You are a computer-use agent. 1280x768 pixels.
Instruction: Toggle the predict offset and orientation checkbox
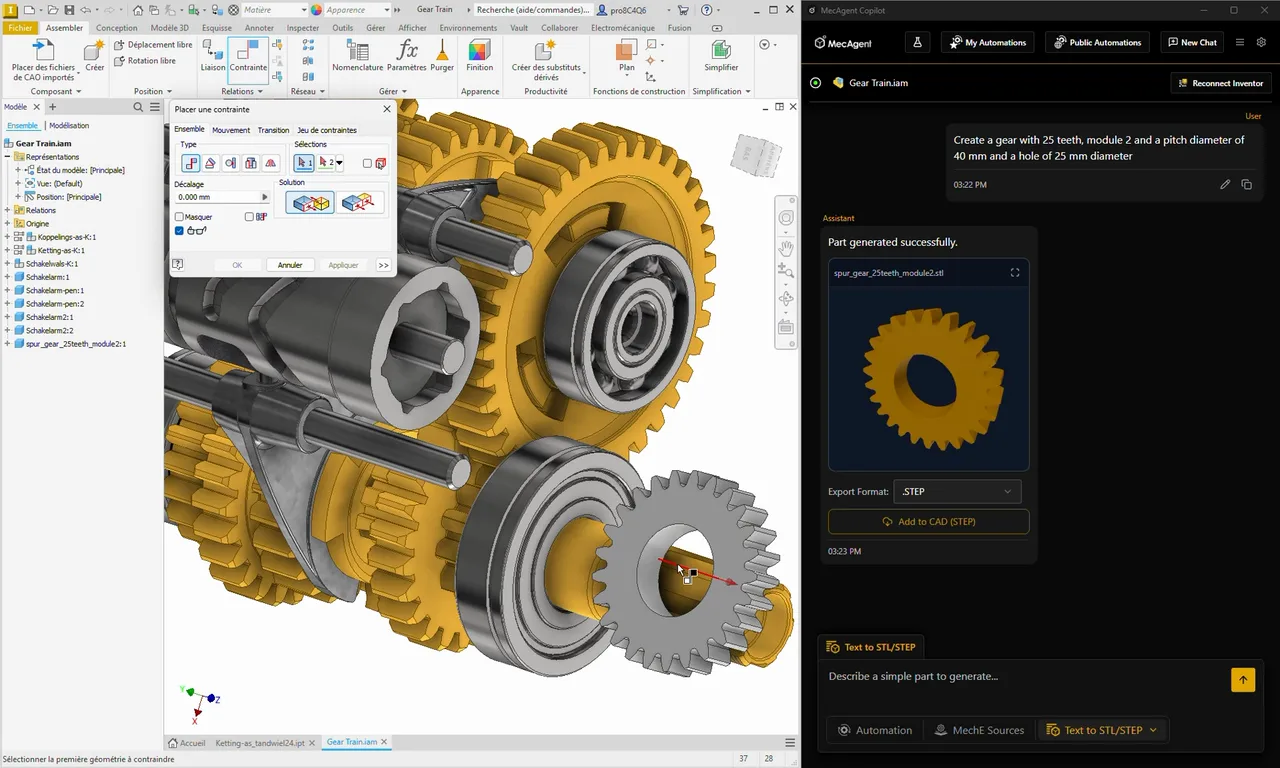coord(249,217)
